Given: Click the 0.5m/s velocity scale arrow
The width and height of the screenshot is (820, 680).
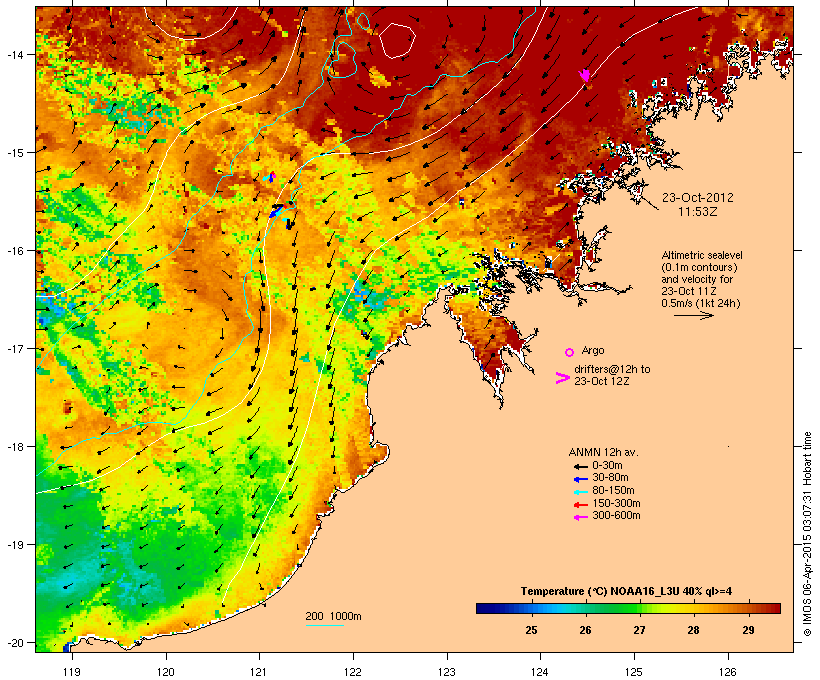Looking at the screenshot, I should pos(693,315).
